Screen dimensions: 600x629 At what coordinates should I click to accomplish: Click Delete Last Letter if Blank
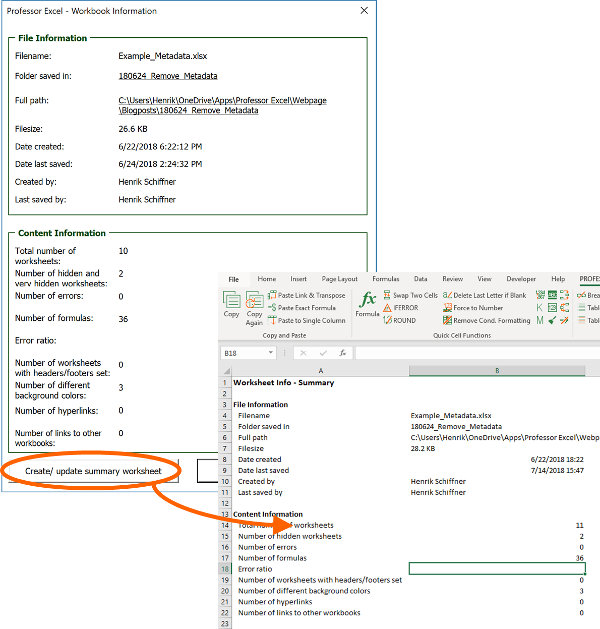(x=484, y=295)
